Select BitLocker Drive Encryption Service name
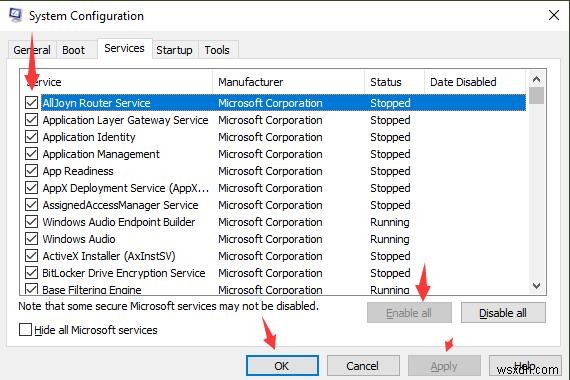The height and width of the screenshot is (380, 570). coord(124,273)
